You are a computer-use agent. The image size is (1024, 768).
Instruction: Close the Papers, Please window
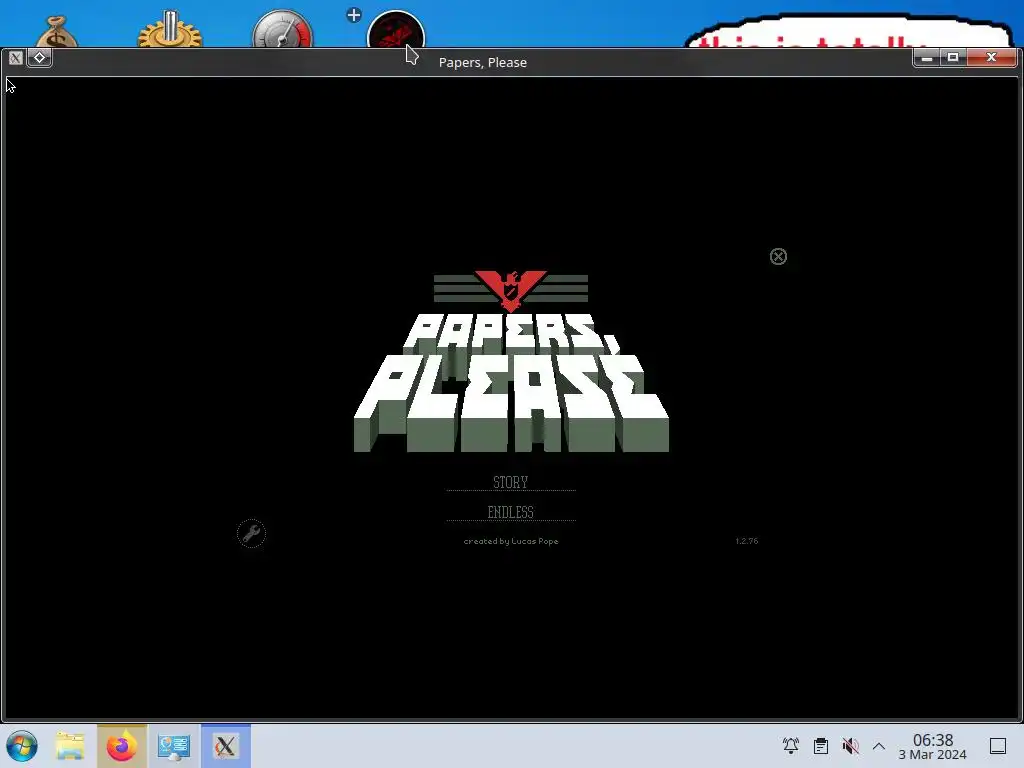(x=991, y=57)
